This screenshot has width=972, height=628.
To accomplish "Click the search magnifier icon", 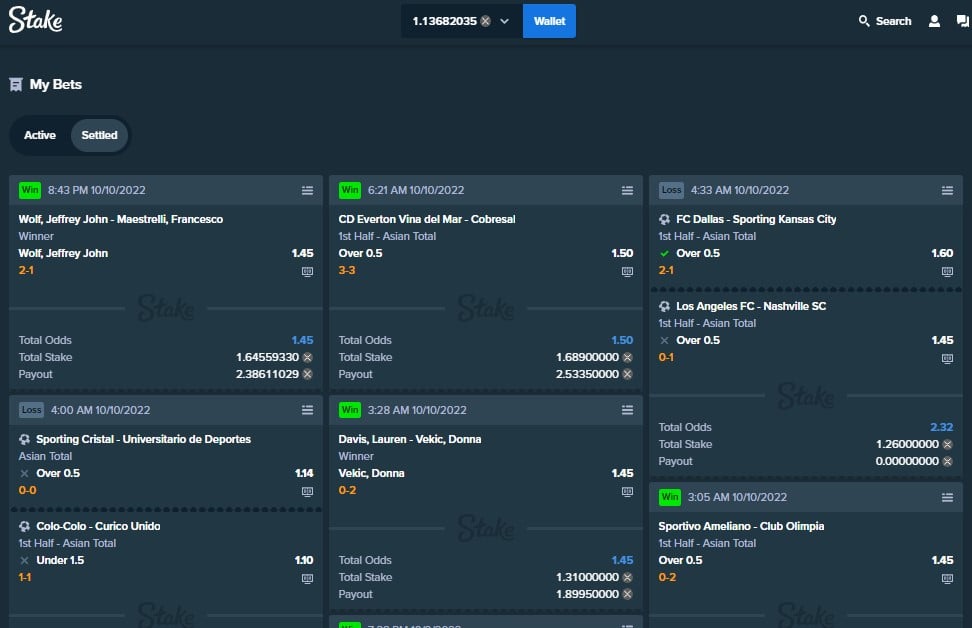I will point(864,21).
